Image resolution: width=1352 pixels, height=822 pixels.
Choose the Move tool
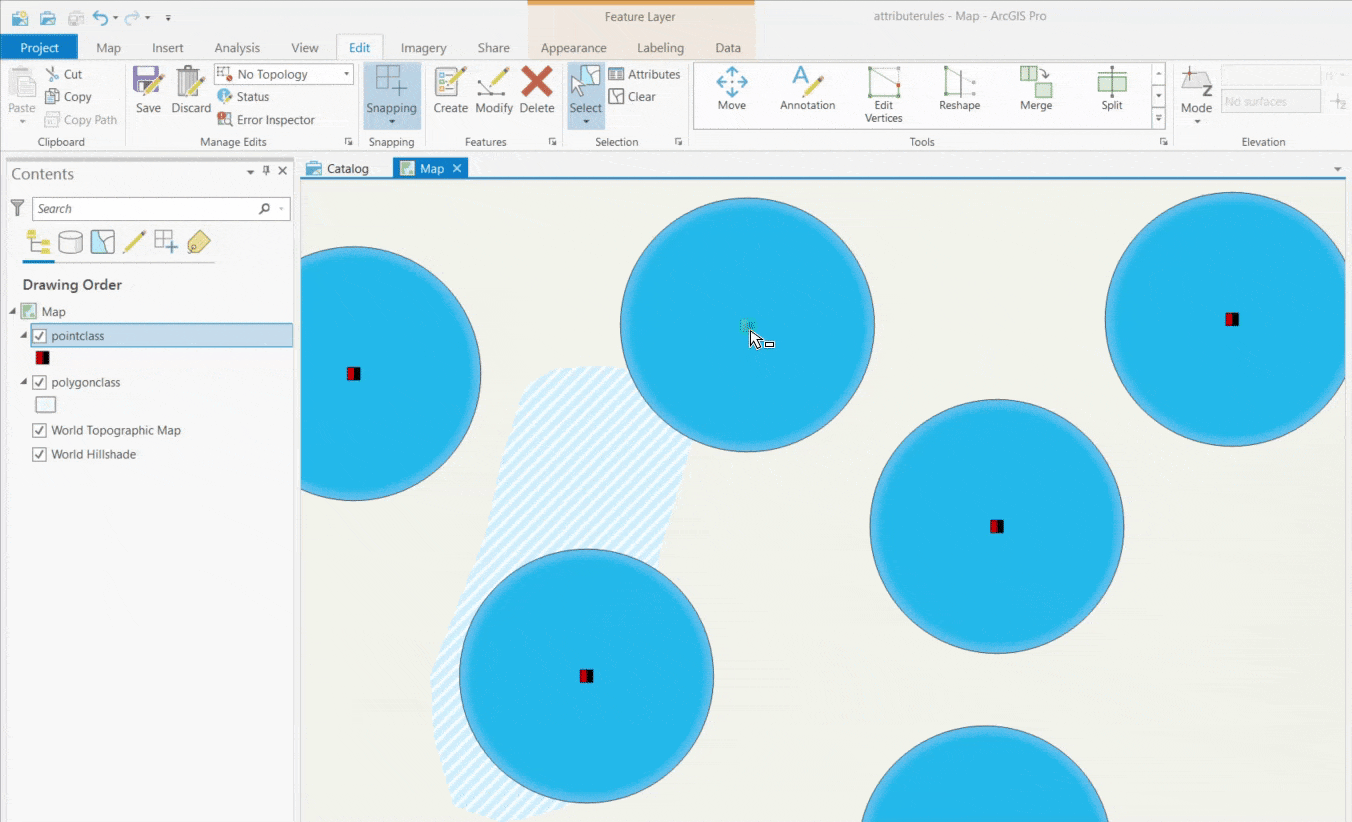tap(732, 90)
